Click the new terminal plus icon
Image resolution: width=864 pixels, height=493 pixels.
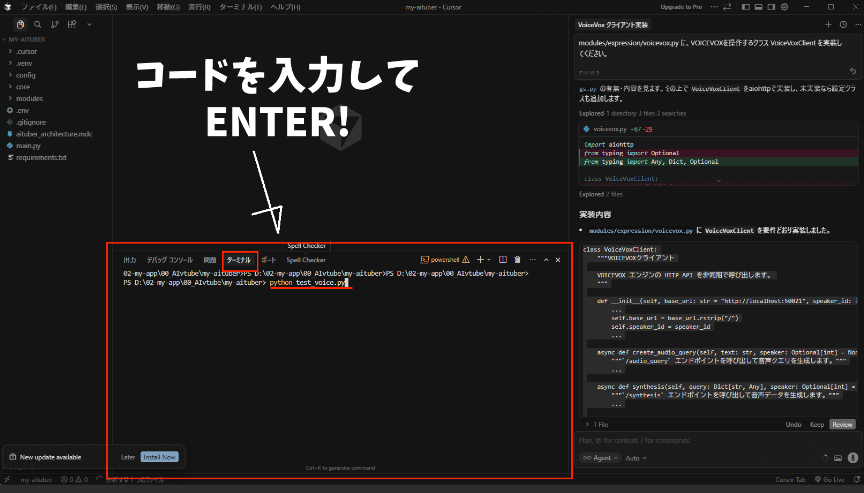(480, 259)
